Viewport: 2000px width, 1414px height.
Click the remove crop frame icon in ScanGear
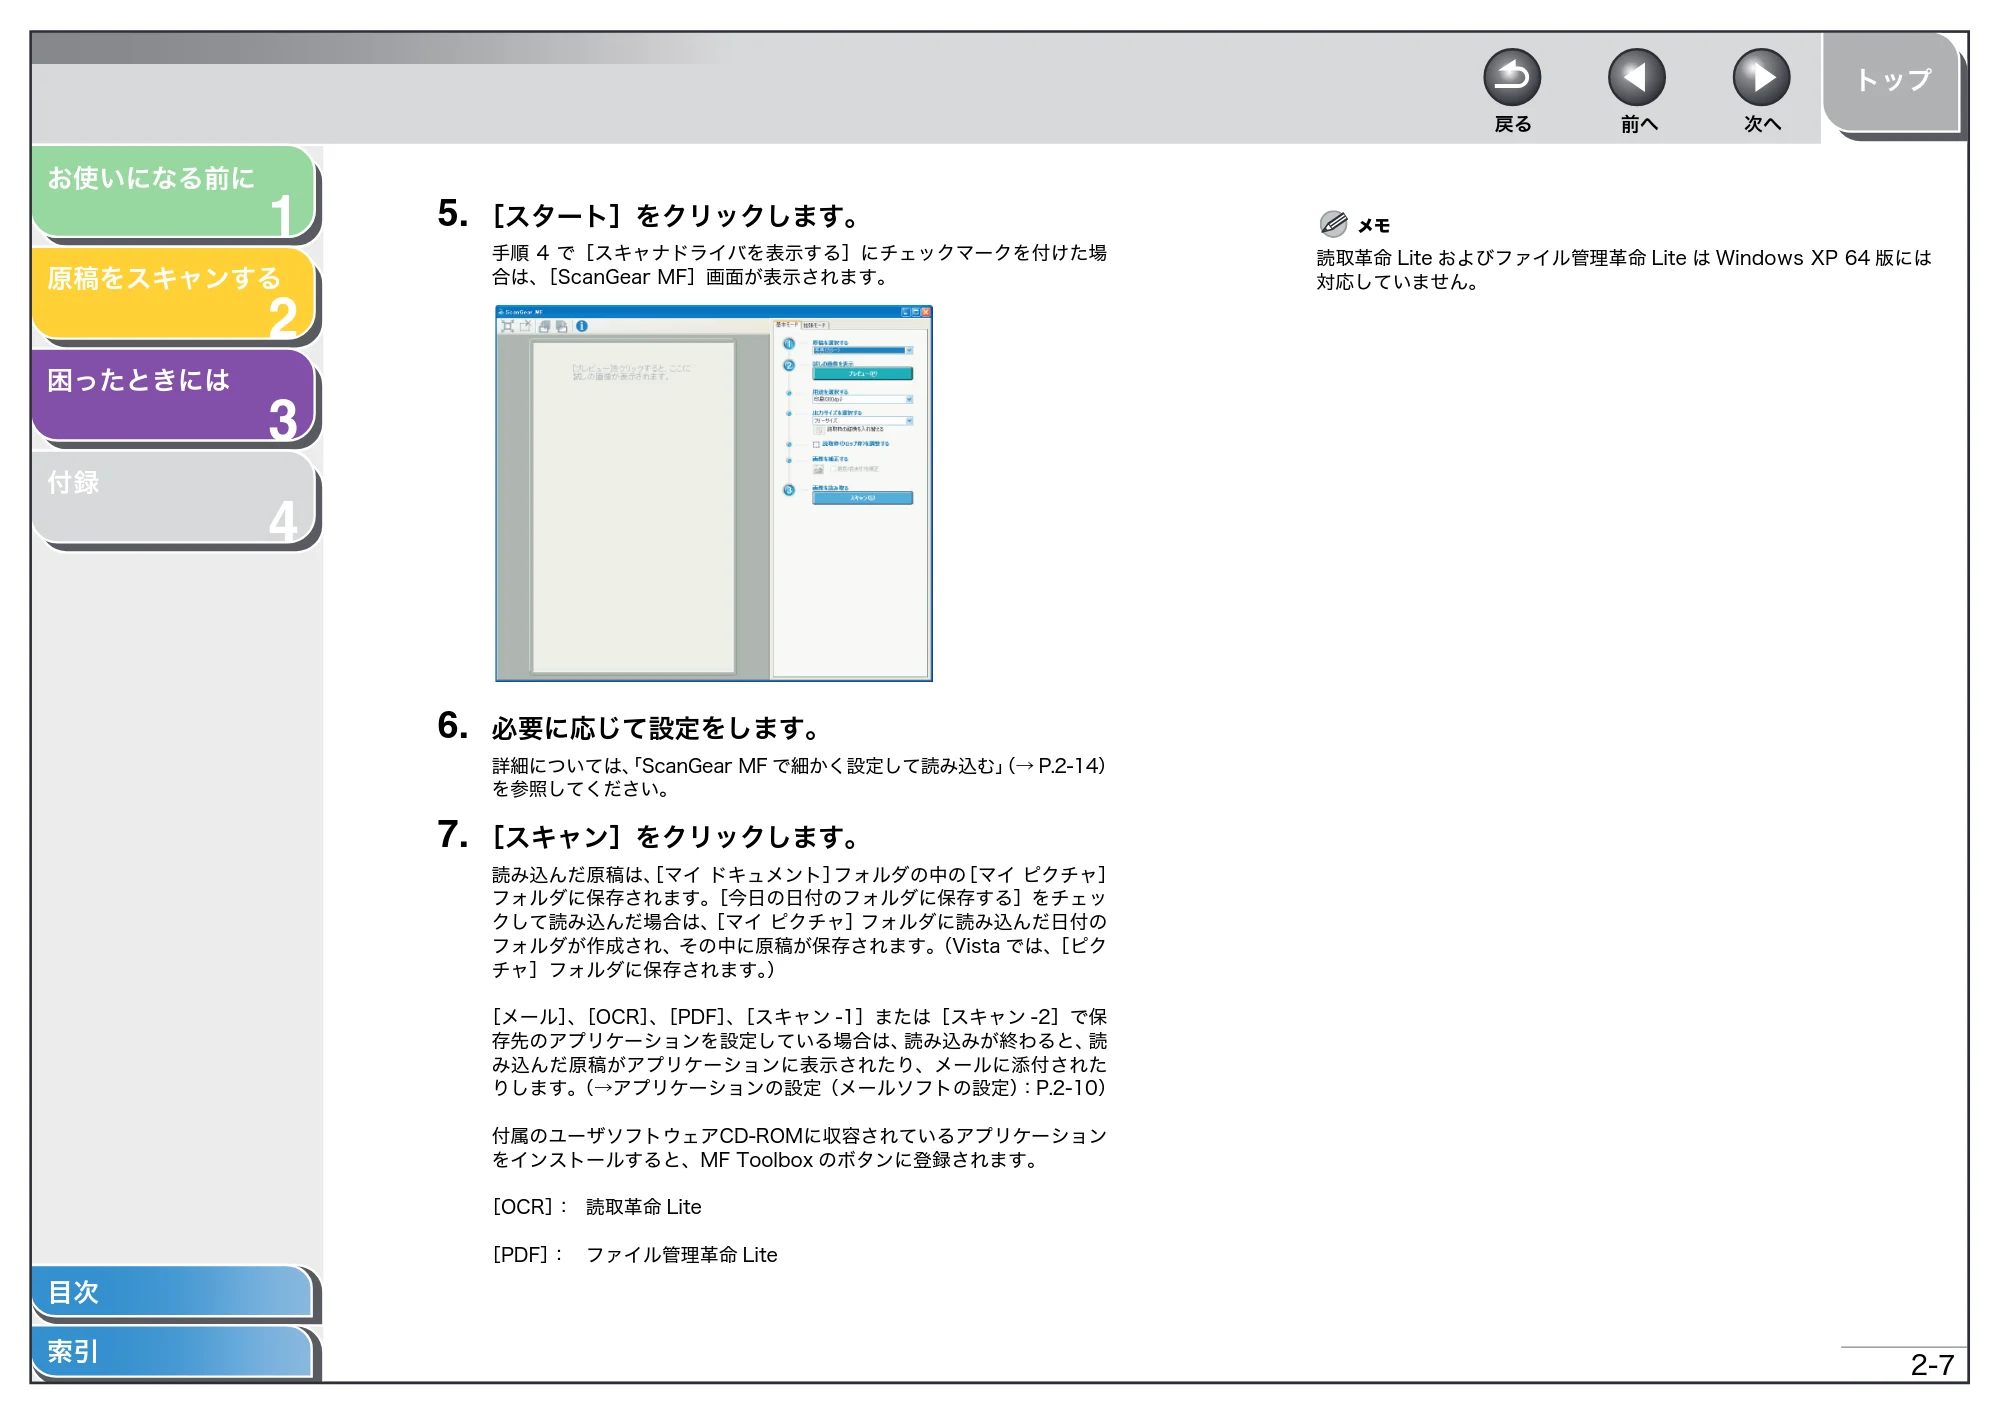(x=525, y=326)
